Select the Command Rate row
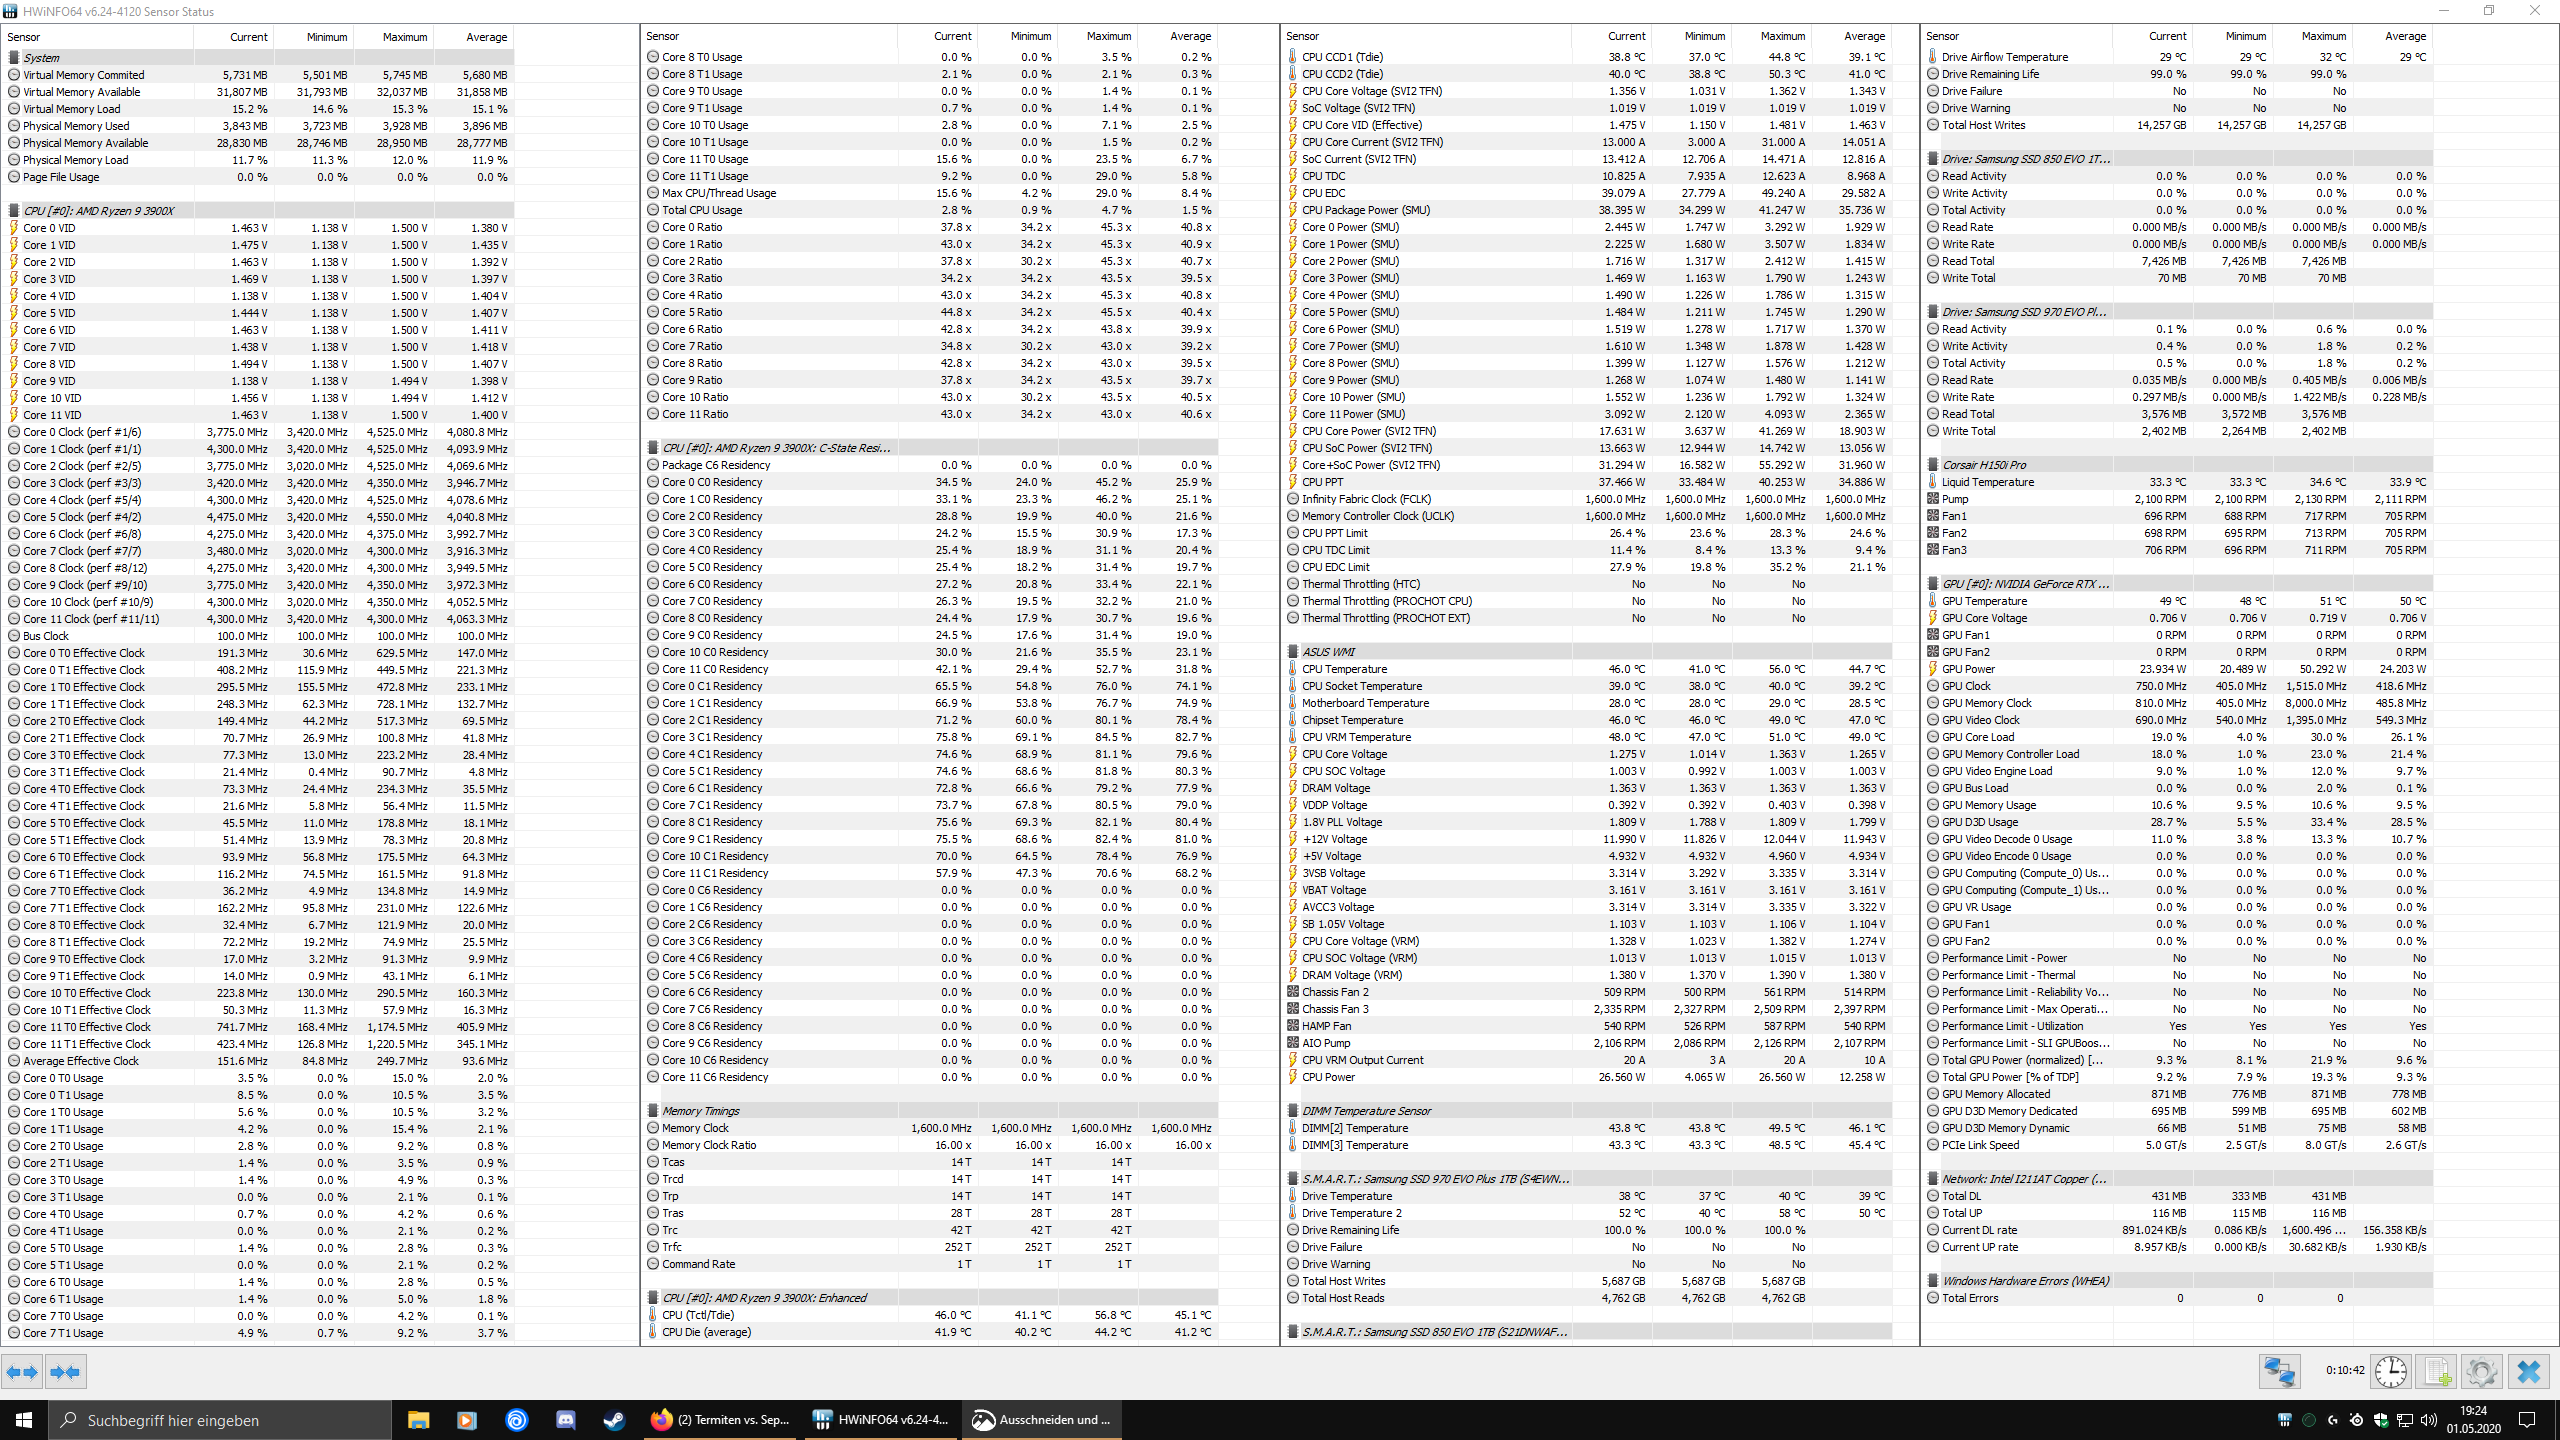 coord(930,1264)
